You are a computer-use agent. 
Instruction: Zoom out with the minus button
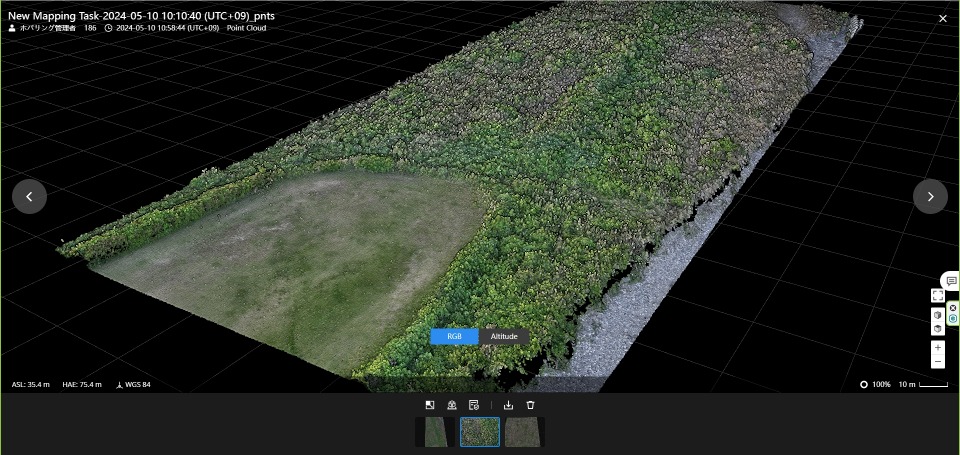pos(937,361)
